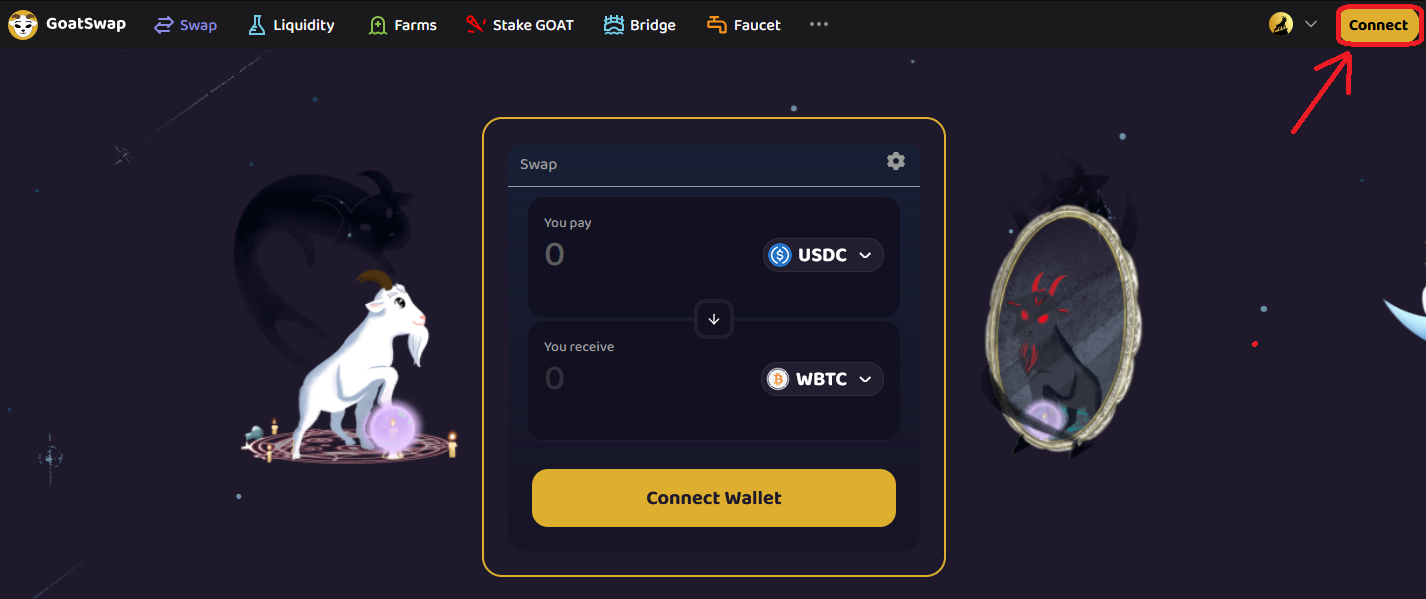Click the yellow Connect Wallet button

point(714,498)
